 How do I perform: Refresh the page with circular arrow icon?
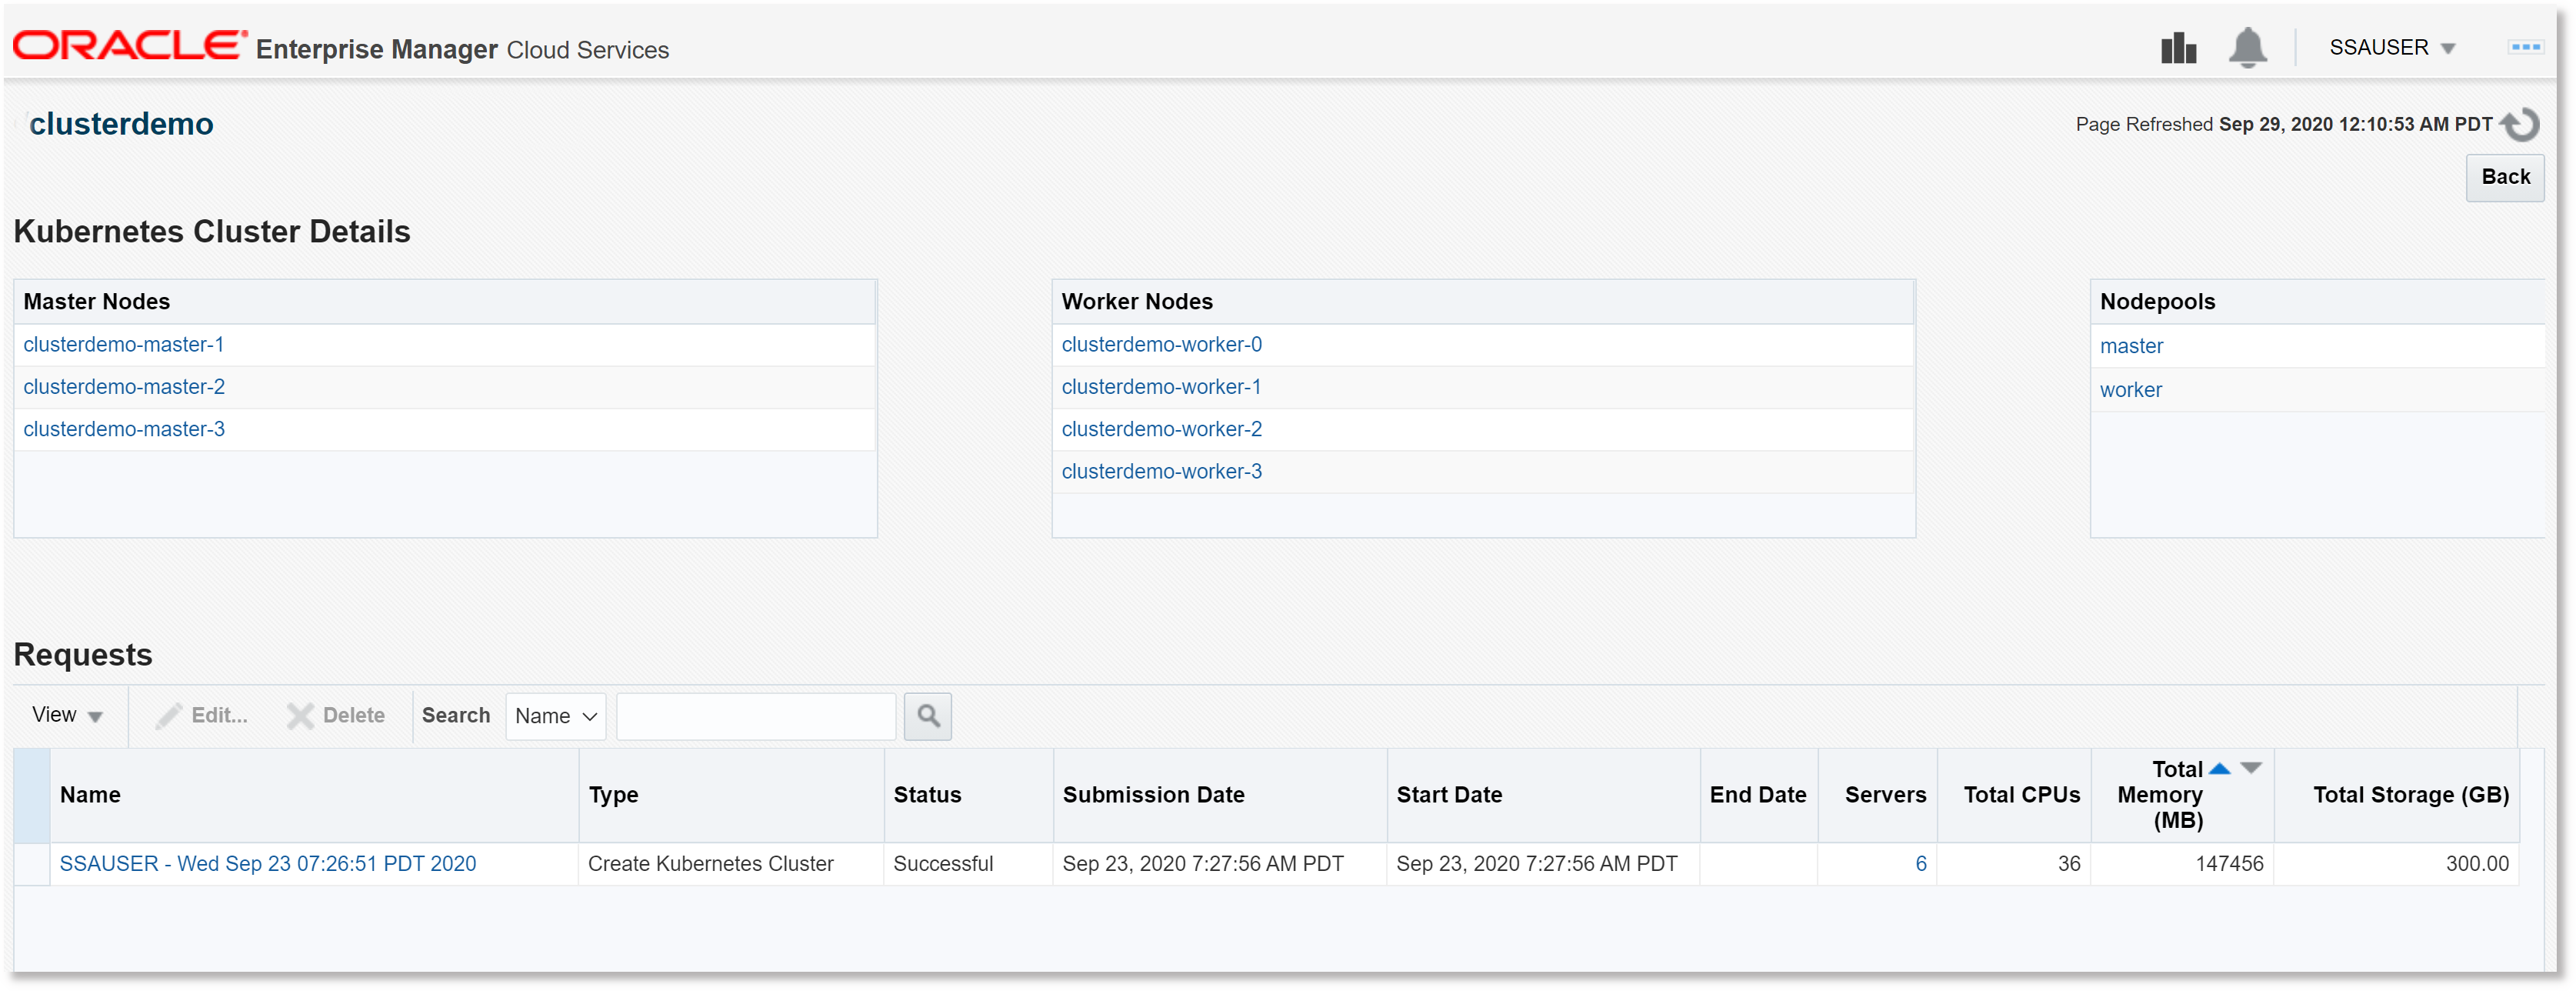(2520, 124)
